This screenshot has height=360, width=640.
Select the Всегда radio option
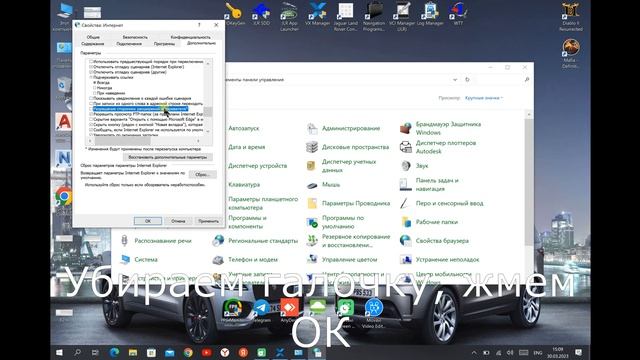coord(95,82)
